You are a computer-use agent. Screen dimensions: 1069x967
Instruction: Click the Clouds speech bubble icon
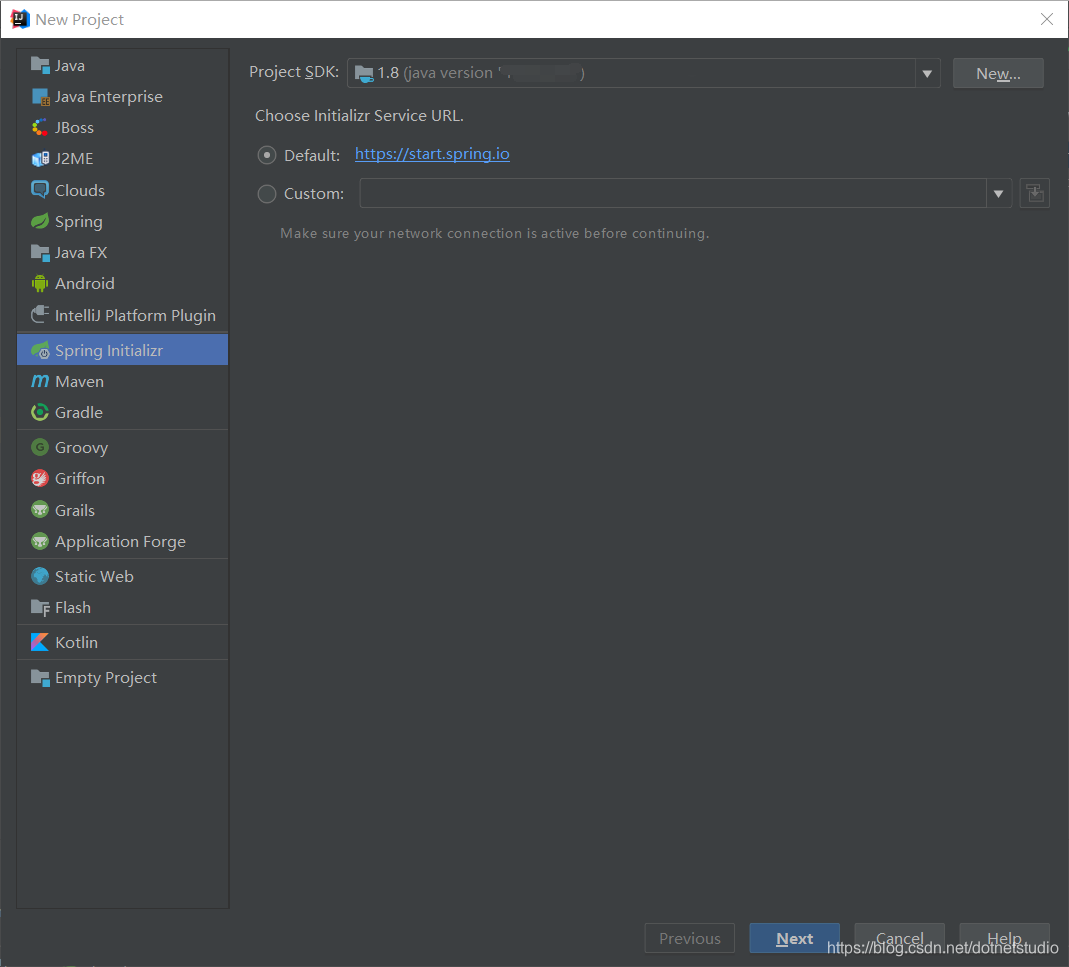pos(40,190)
